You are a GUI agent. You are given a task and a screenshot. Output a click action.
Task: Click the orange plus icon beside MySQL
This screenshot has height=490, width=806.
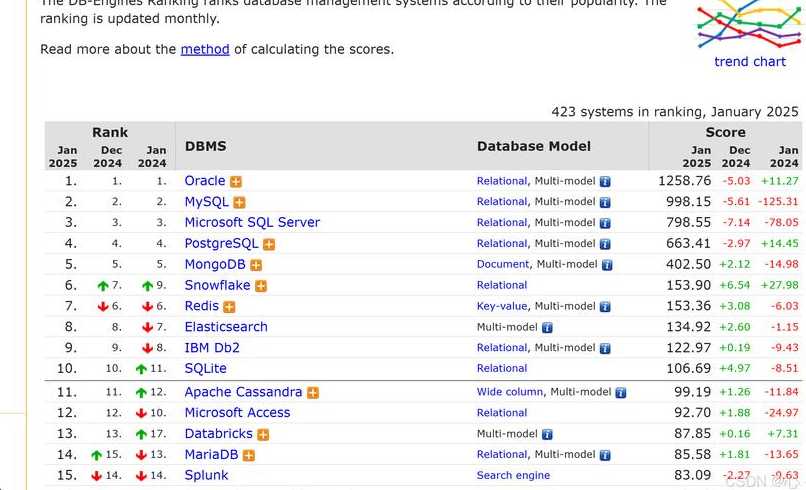click(x=239, y=203)
